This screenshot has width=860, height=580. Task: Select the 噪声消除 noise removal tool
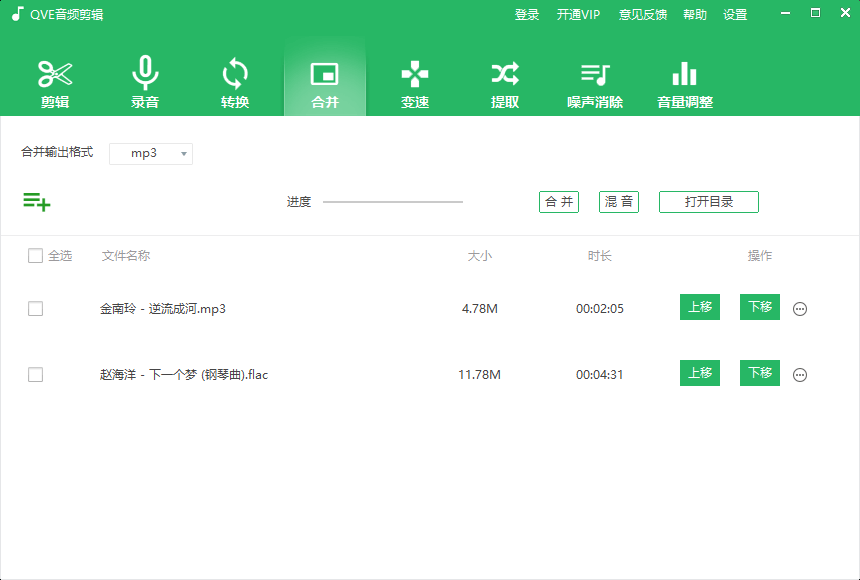[x=594, y=80]
